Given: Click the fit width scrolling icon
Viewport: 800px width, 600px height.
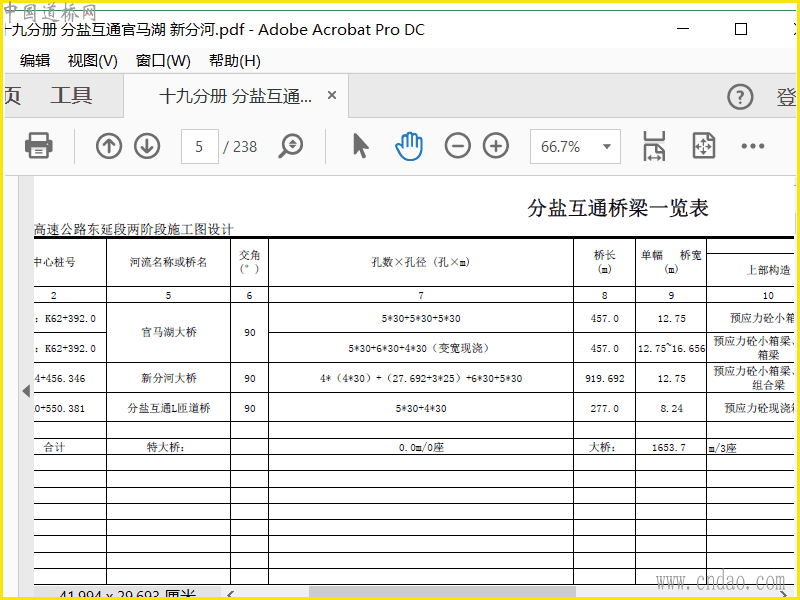Looking at the screenshot, I should (654, 146).
